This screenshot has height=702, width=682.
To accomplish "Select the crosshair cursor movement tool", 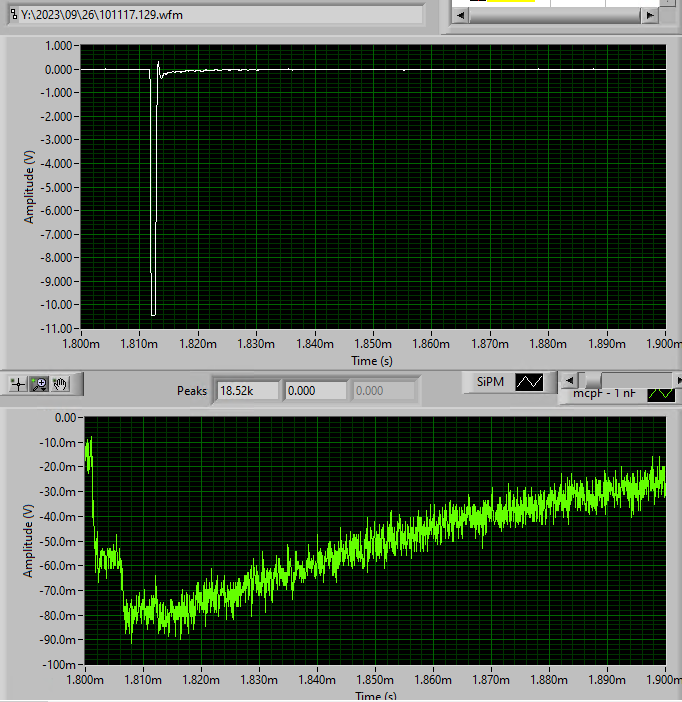I will (x=17, y=383).
